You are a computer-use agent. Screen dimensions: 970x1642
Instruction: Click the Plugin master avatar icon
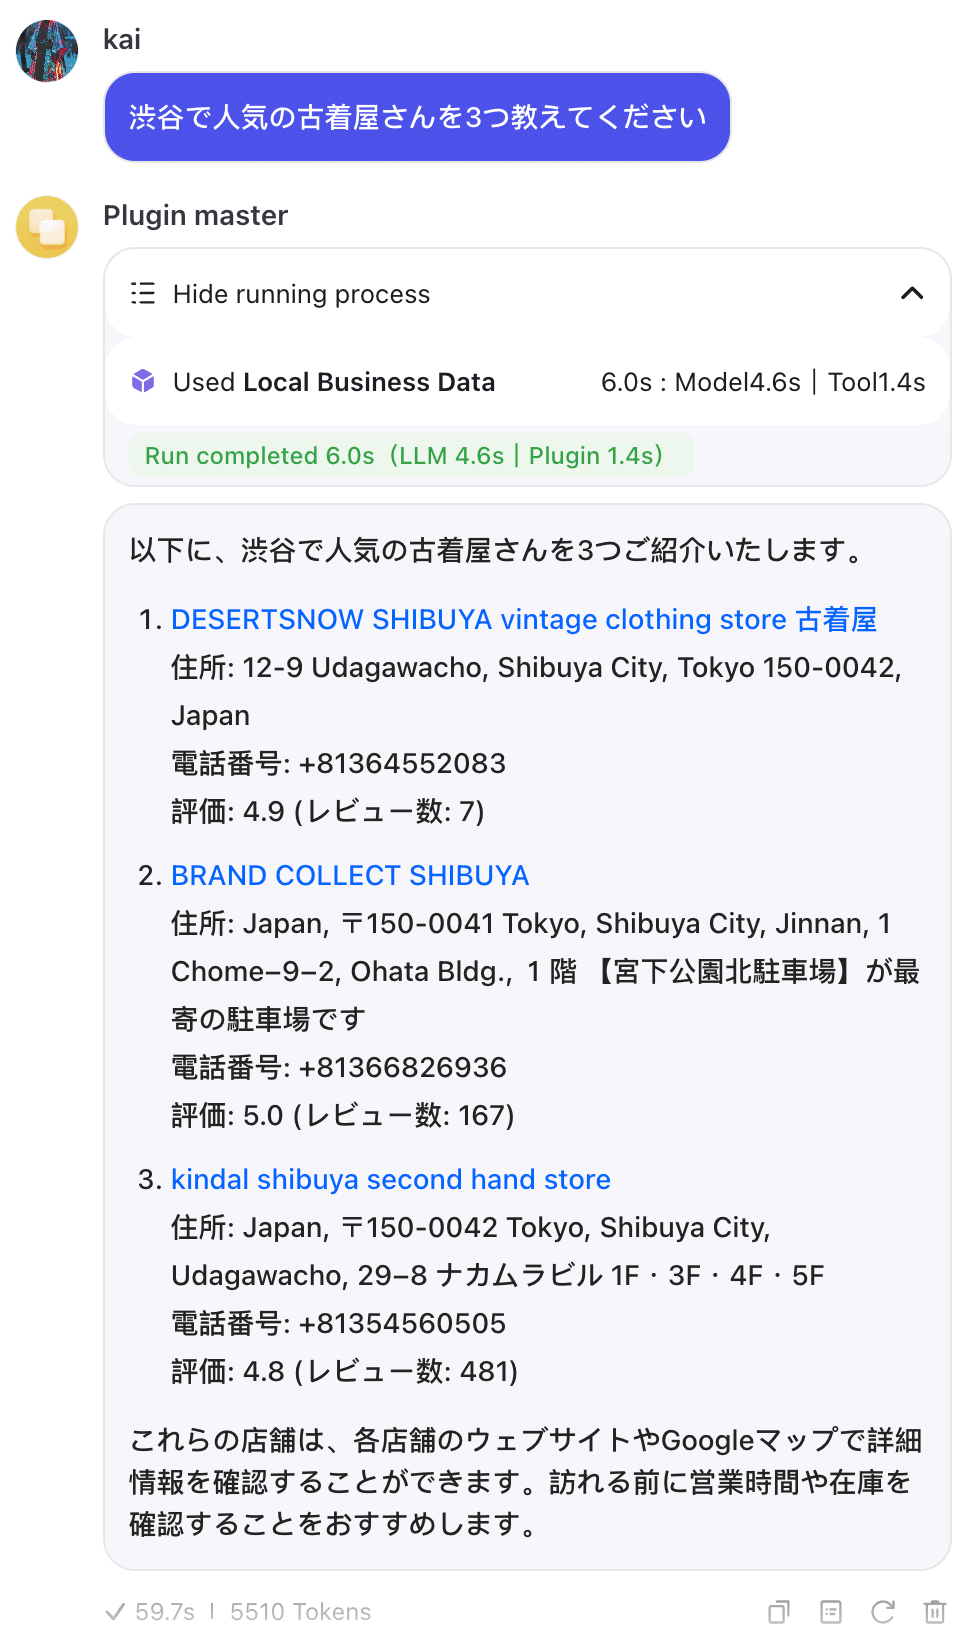point(47,227)
